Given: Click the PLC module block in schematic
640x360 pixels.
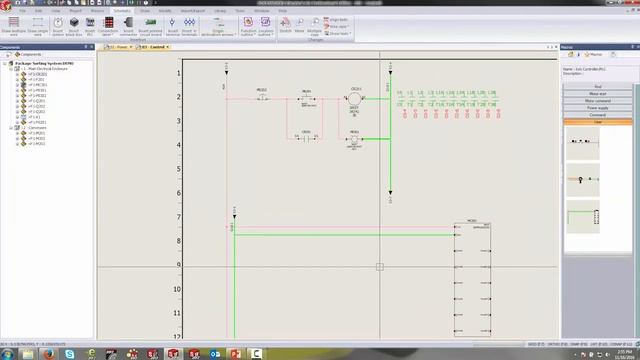Looking at the screenshot, I should [472, 279].
